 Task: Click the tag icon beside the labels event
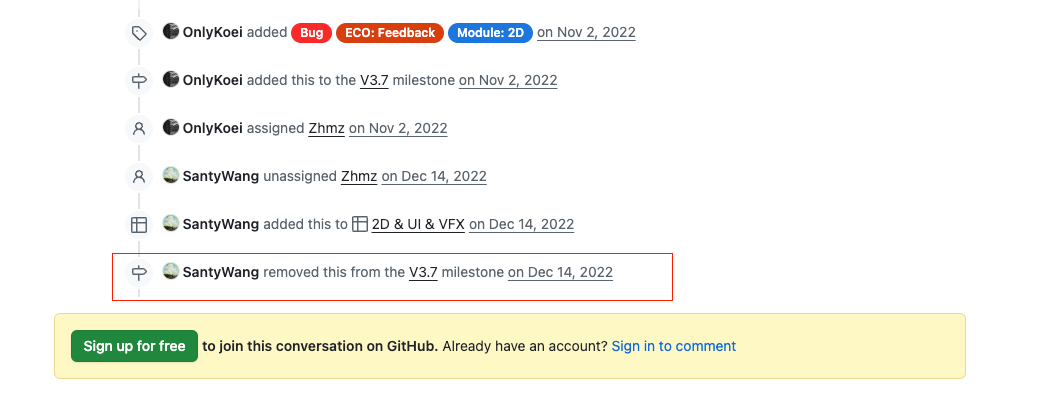[139, 33]
